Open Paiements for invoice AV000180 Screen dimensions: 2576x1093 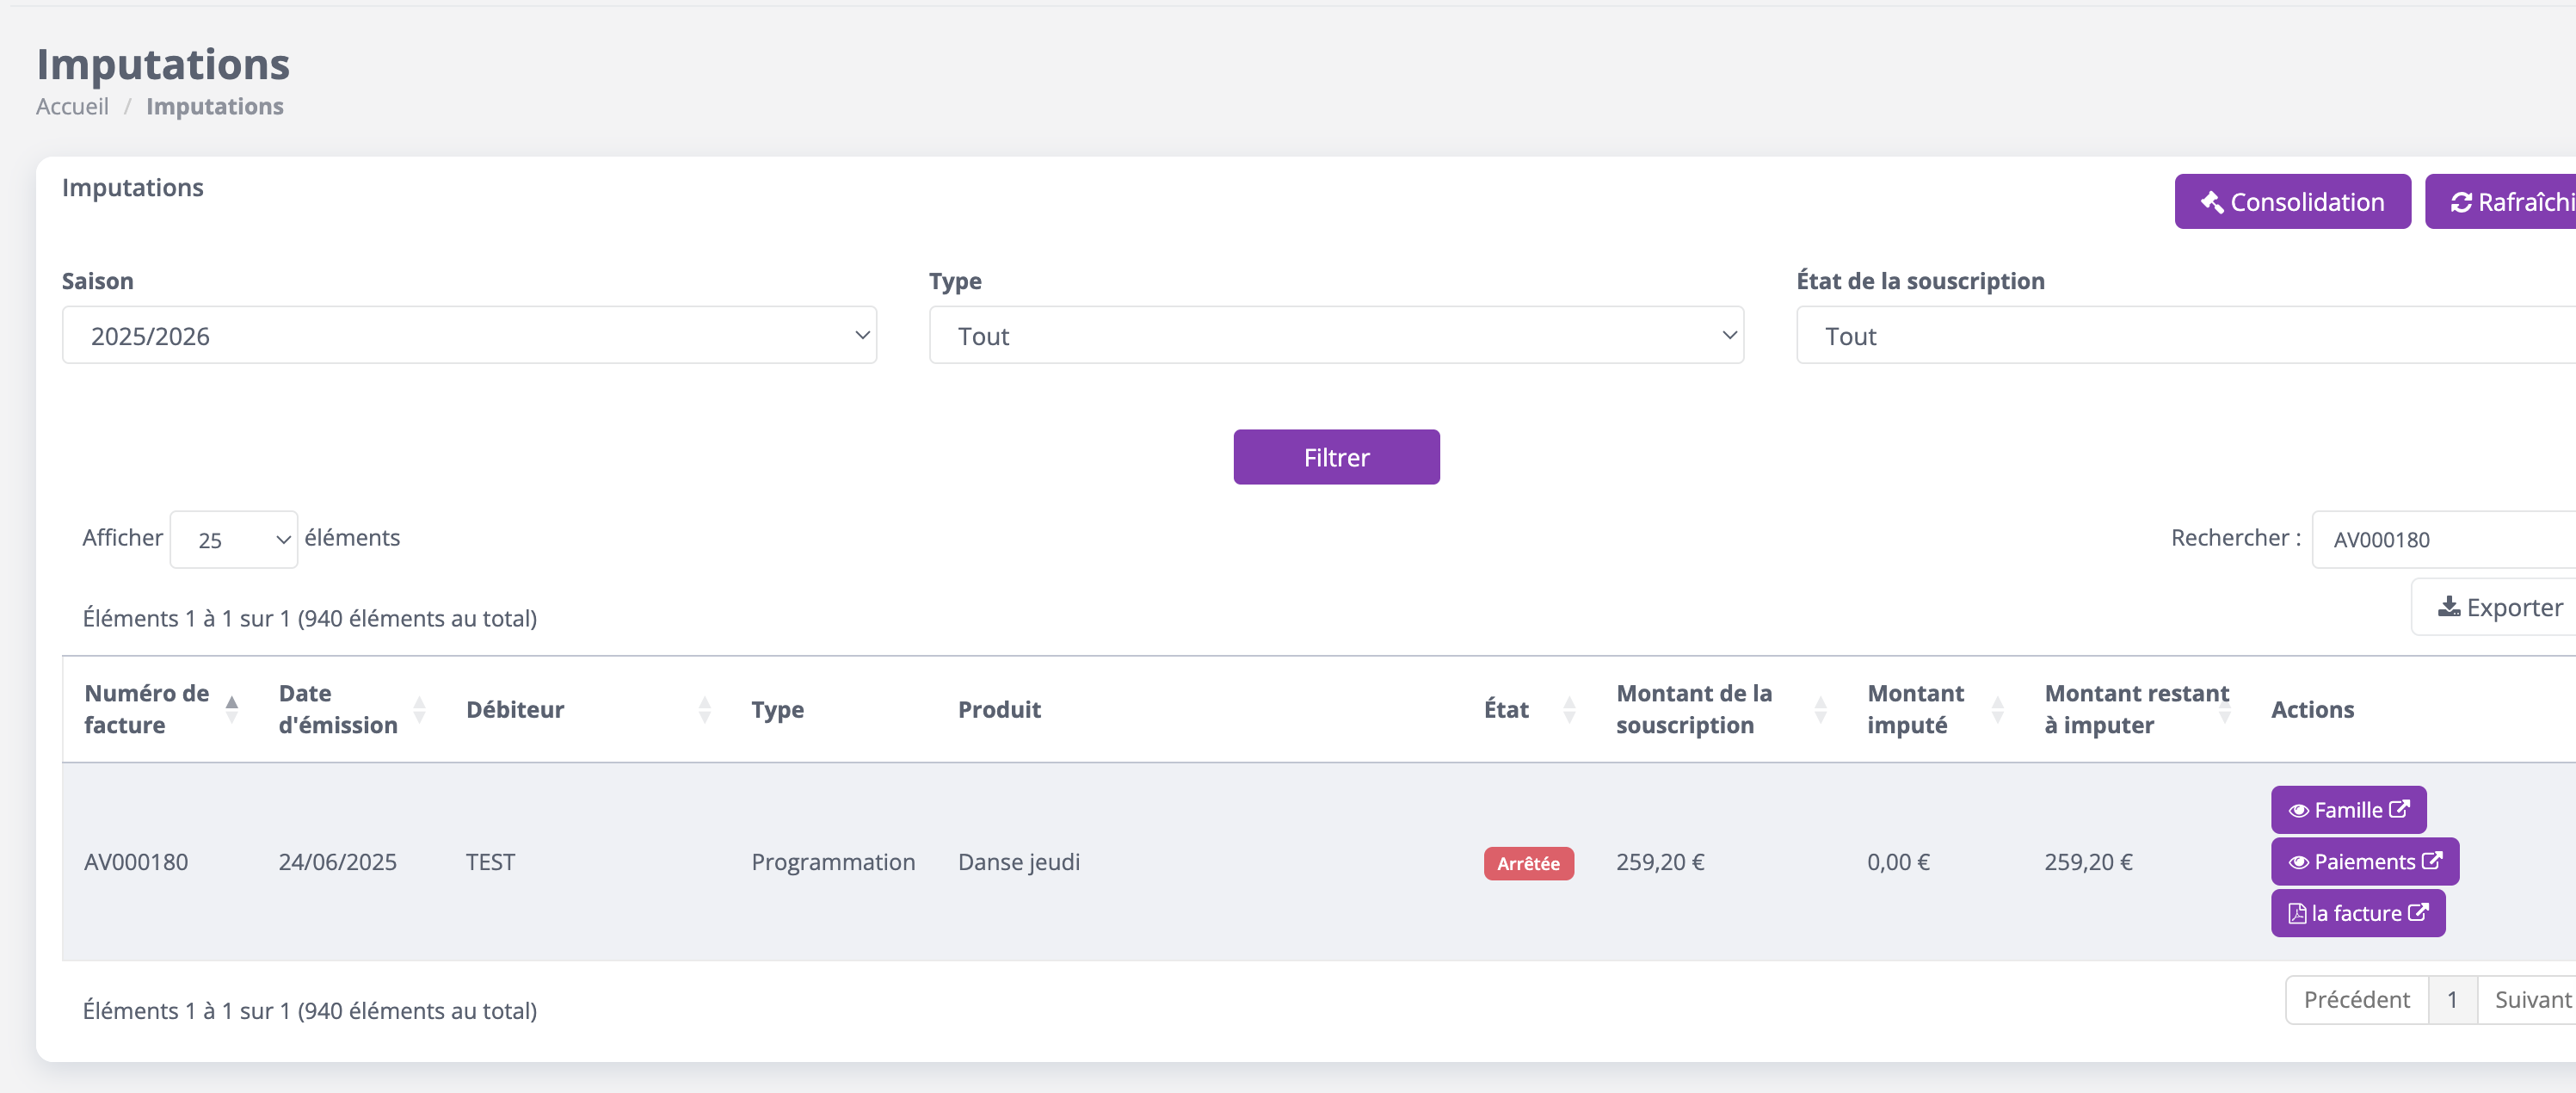point(2363,861)
